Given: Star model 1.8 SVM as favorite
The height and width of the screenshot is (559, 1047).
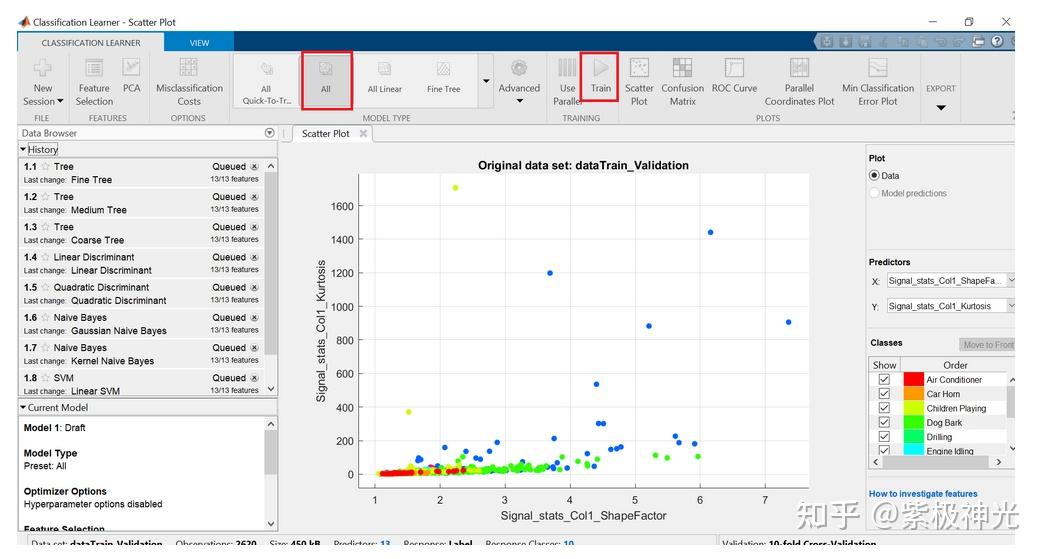Looking at the screenshot, I should coord(45,377).
